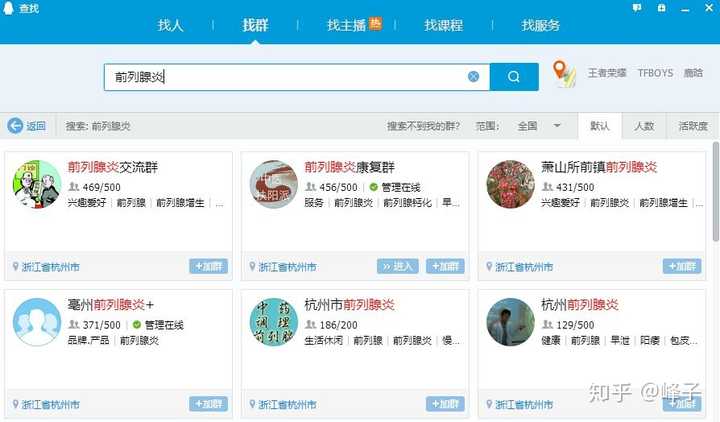720x422 pixels.
Task: Open the 前列腺炎交流群 group title
Action: (112, 167)
